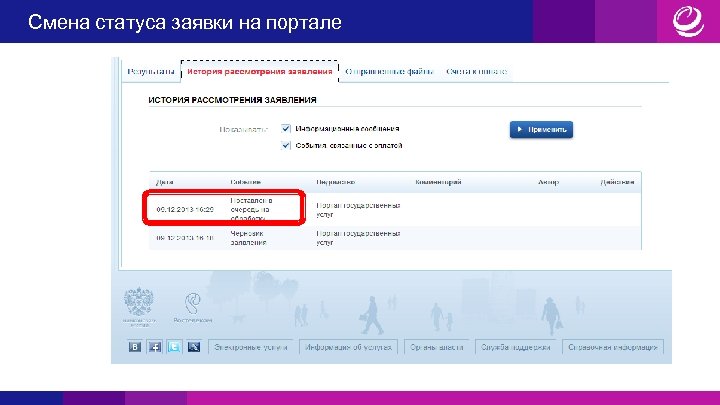Click the Комментарий column header
Image resolution: width=720 pixels, height=405 pixels.
pos(438,182)
